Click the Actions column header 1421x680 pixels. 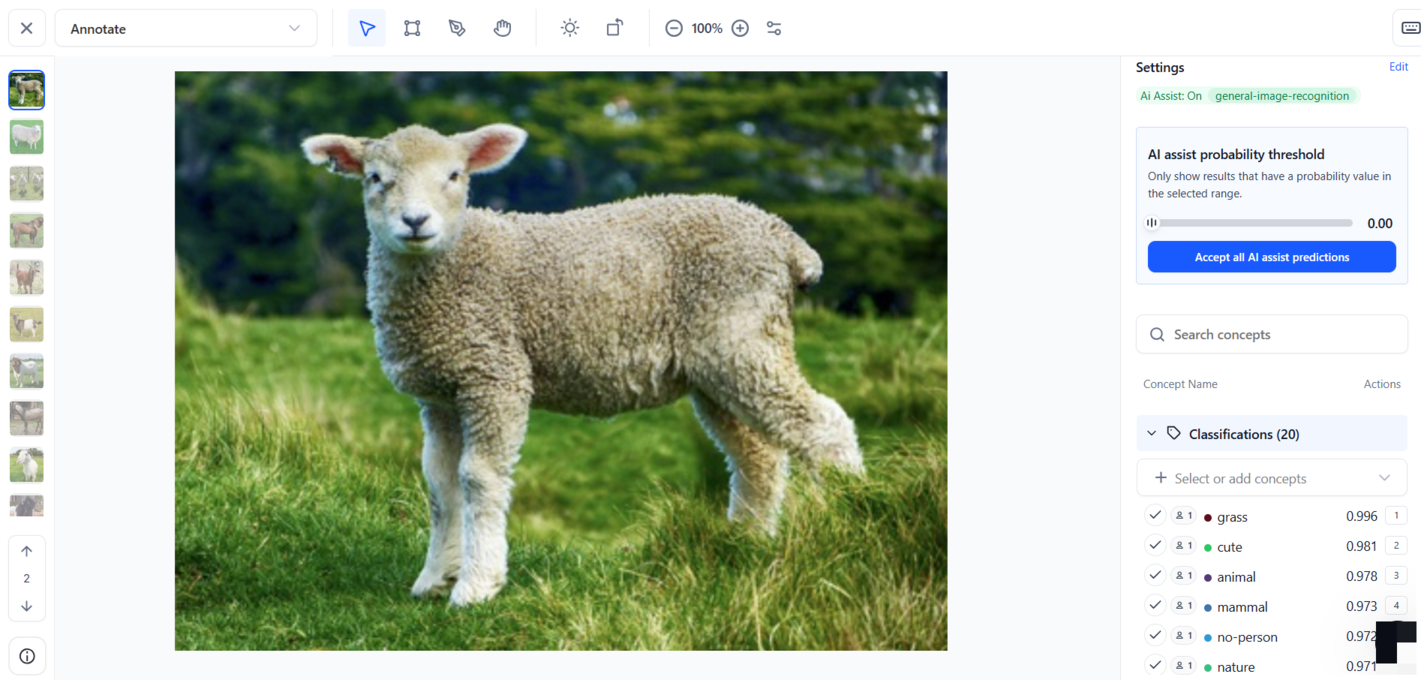click(x=1382, y=384)
